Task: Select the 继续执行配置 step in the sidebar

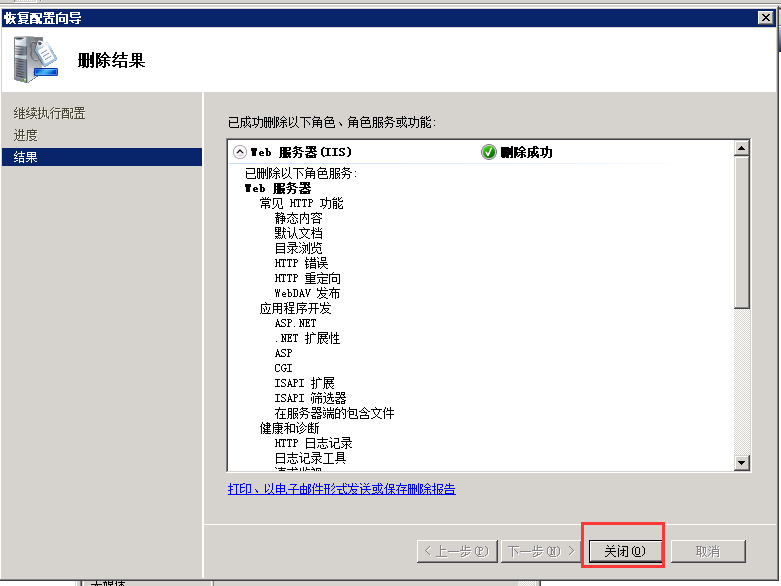Action: (50, 113)
